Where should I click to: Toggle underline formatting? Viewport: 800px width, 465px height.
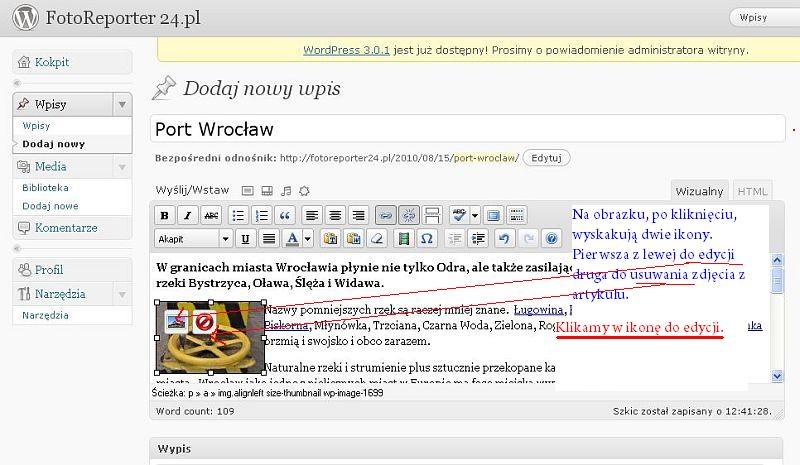245,239
